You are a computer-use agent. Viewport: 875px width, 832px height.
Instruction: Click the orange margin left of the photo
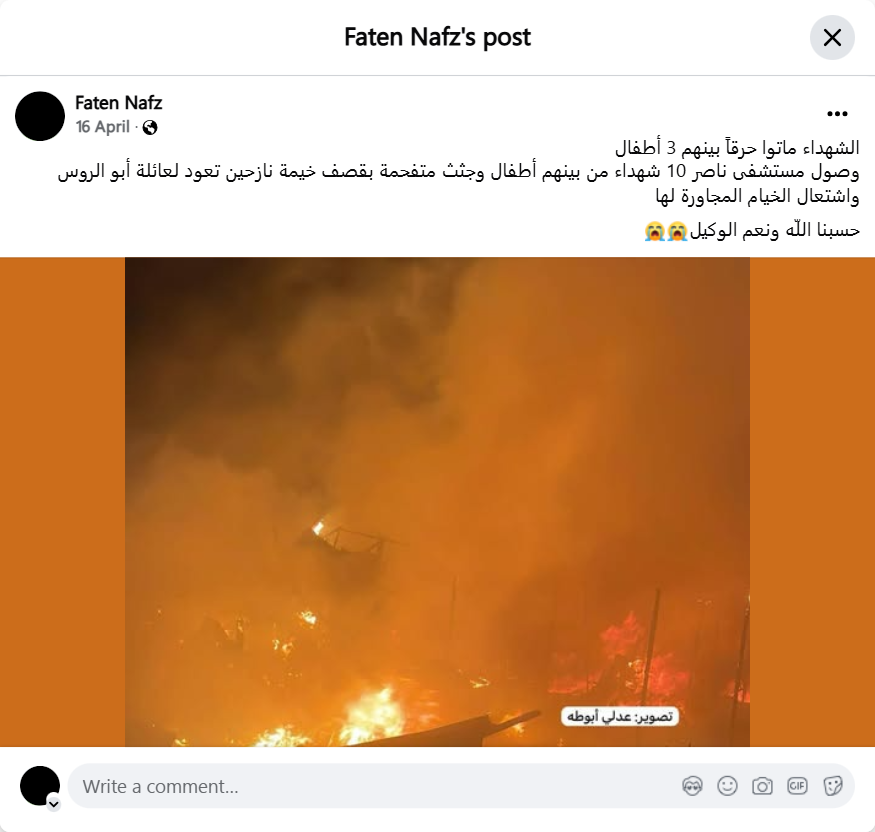click(62, 502)
